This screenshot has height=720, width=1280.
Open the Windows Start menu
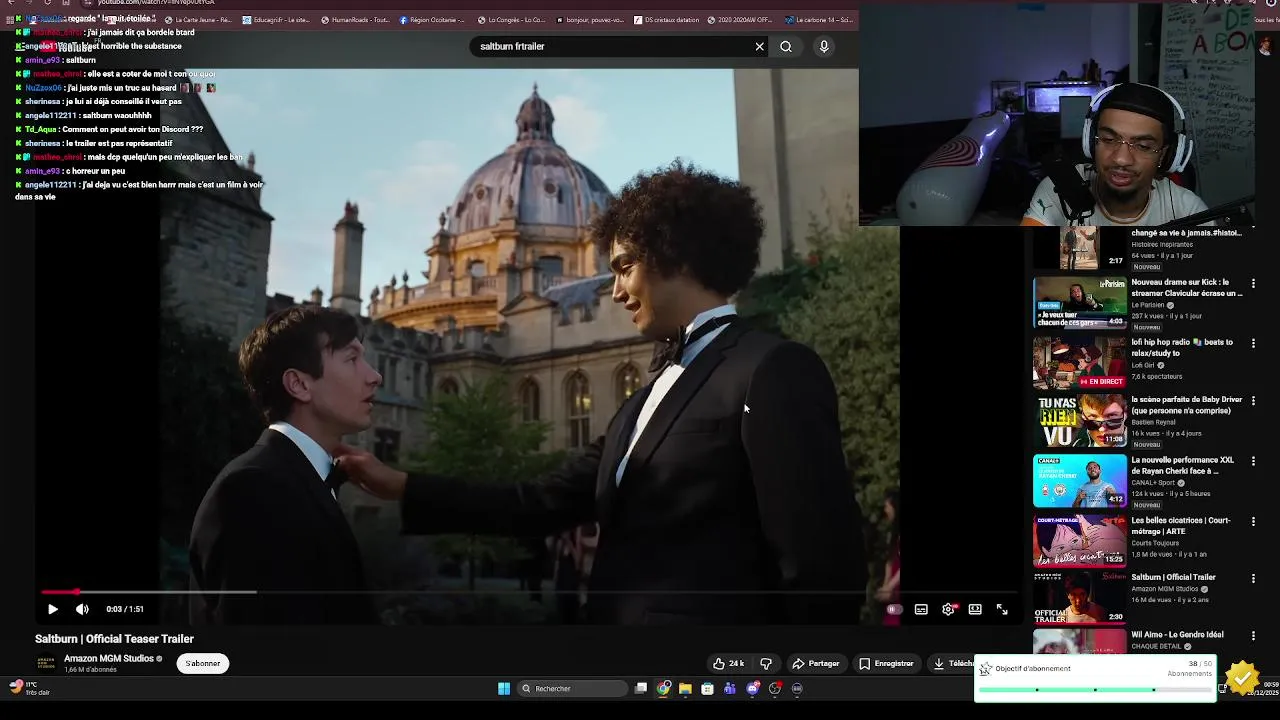pos(504,688)
